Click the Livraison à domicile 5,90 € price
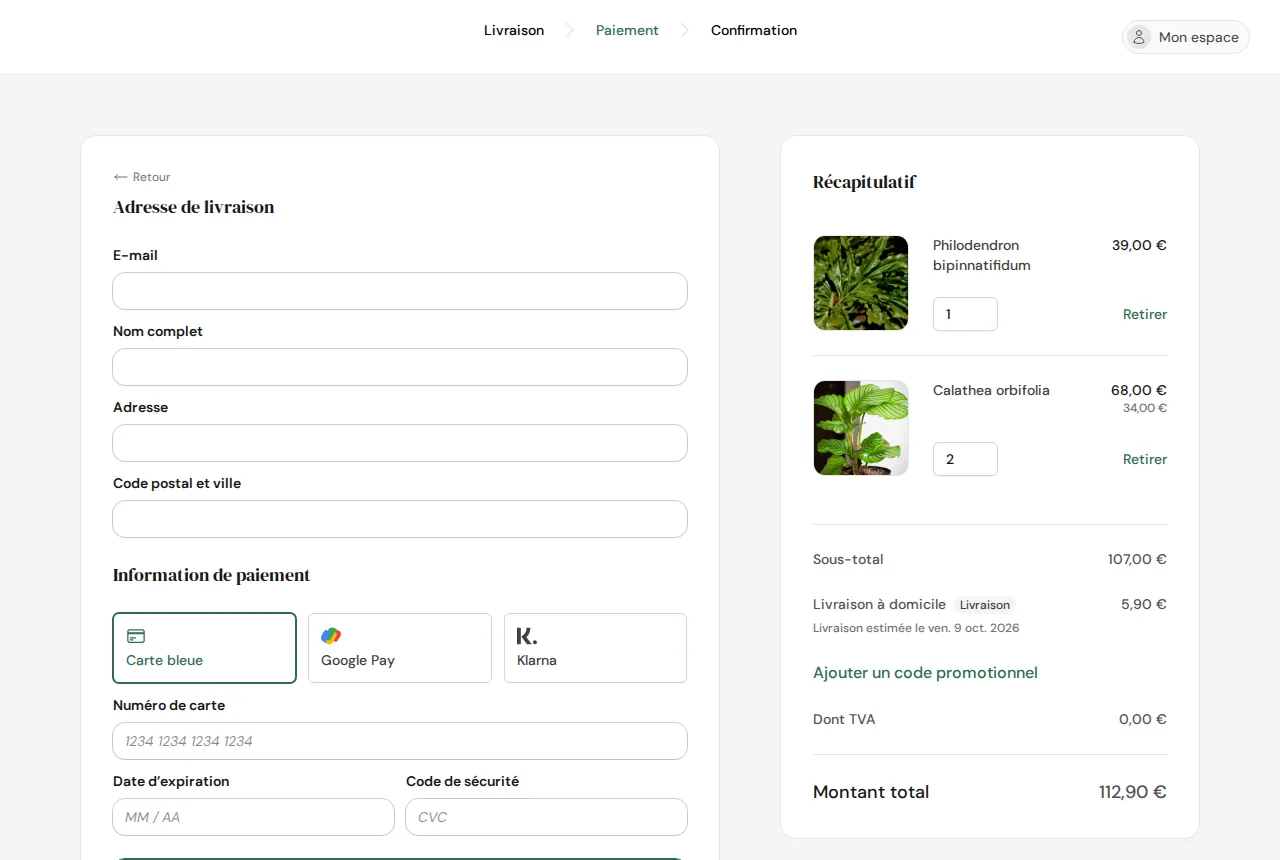 coord(1144,605)
